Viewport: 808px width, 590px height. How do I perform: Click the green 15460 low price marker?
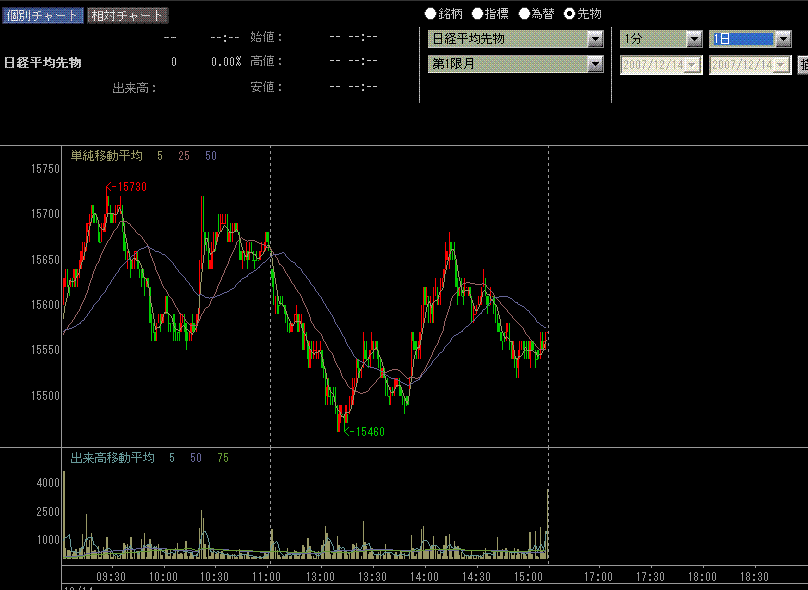[366, 432]
